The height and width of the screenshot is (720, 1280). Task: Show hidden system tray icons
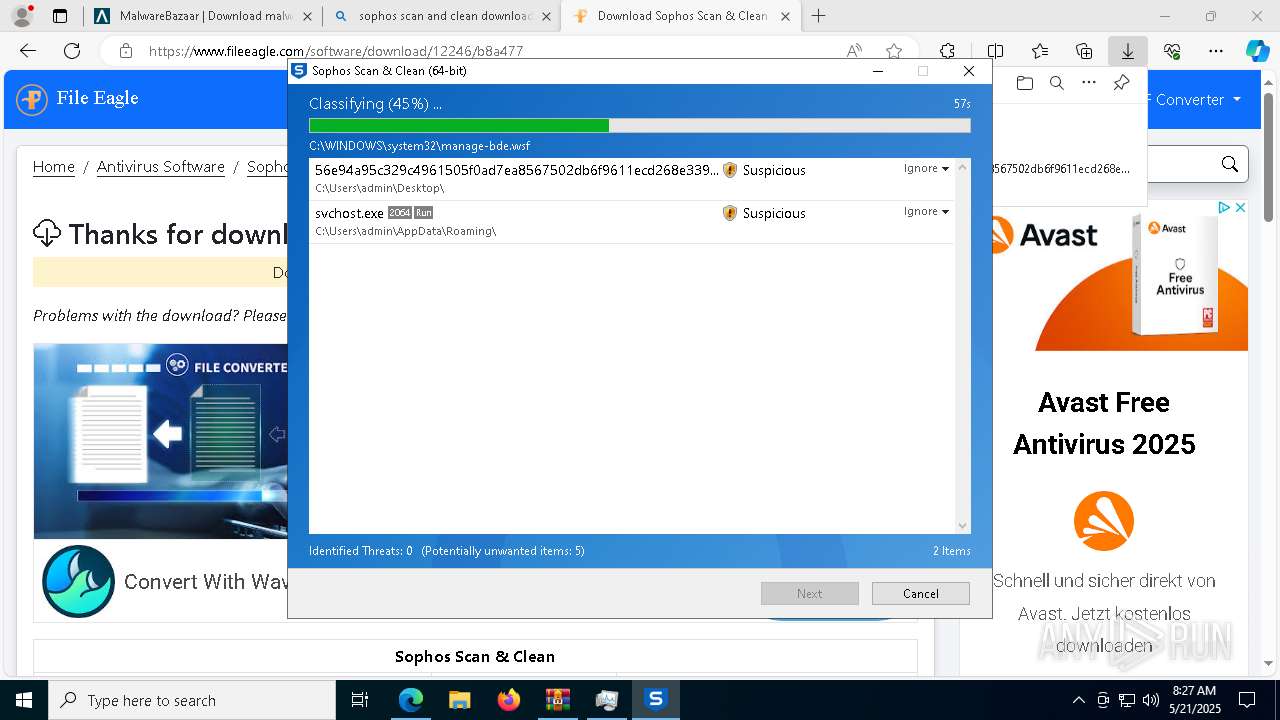(1078, 700)
